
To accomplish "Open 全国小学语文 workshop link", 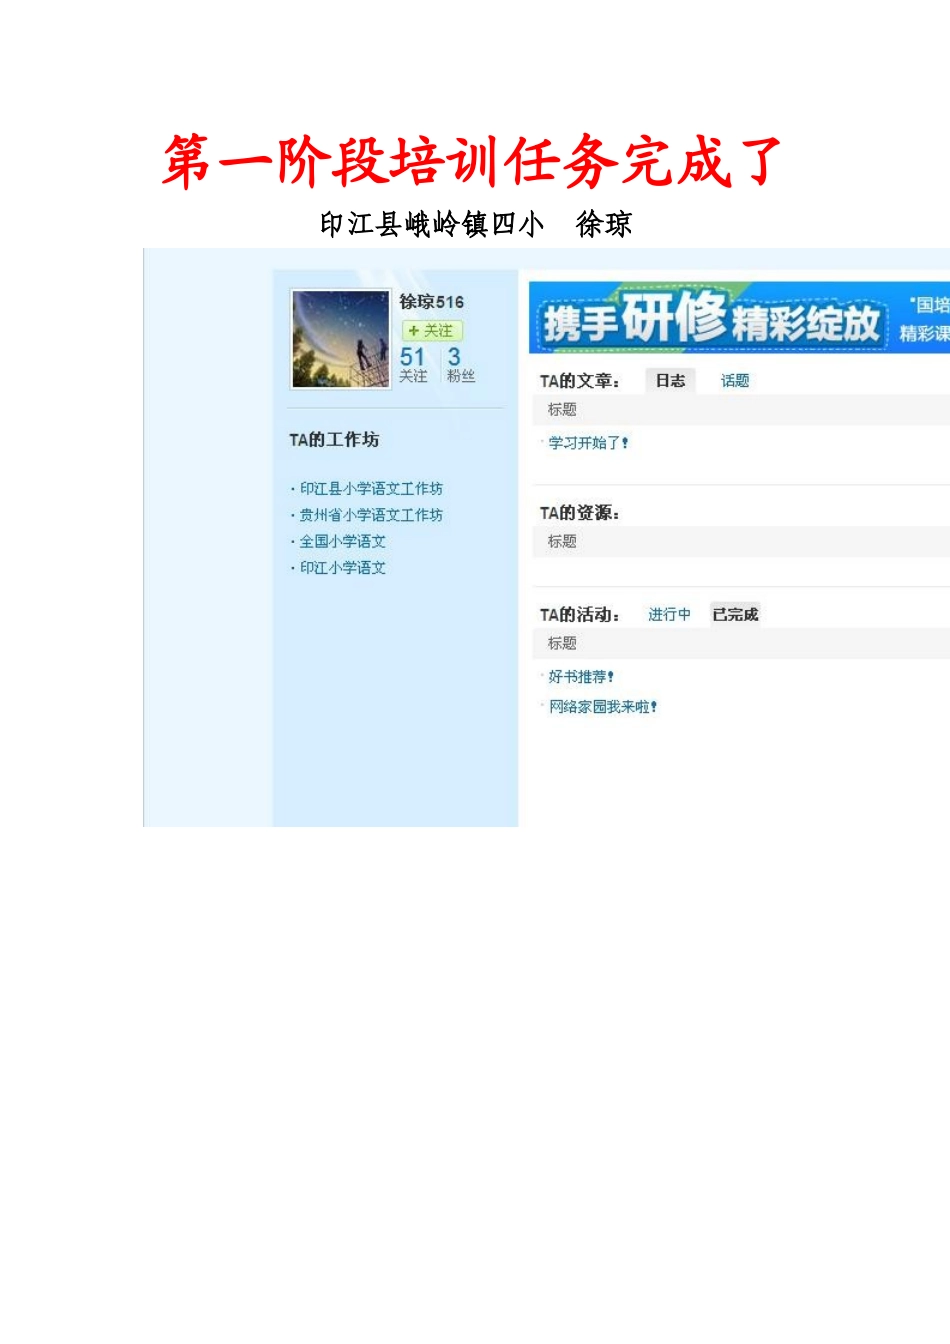I will (x=343, y=541).
